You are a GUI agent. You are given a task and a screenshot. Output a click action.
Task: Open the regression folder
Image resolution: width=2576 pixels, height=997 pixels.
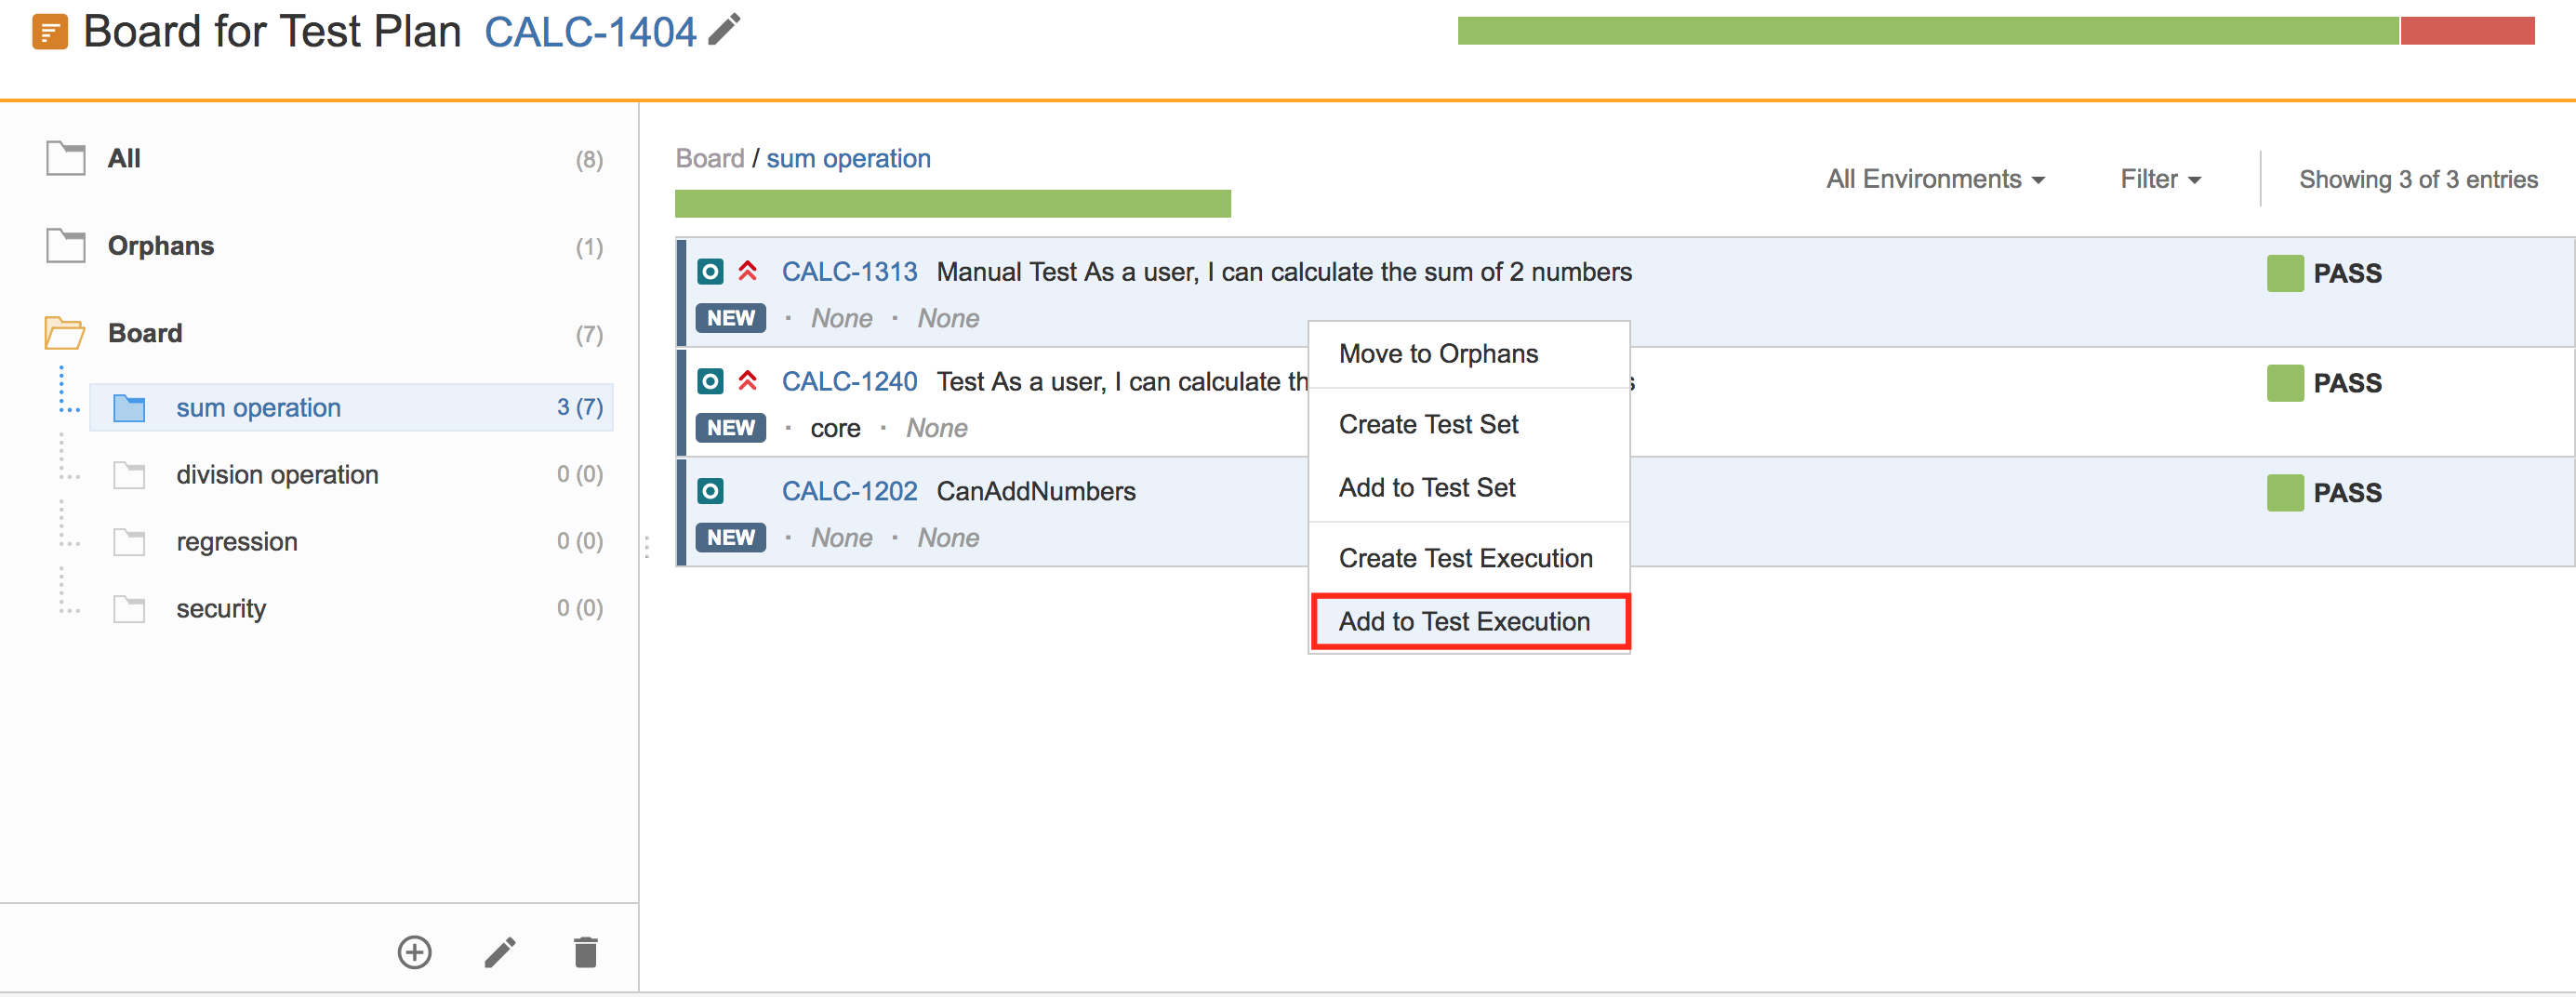237,542
